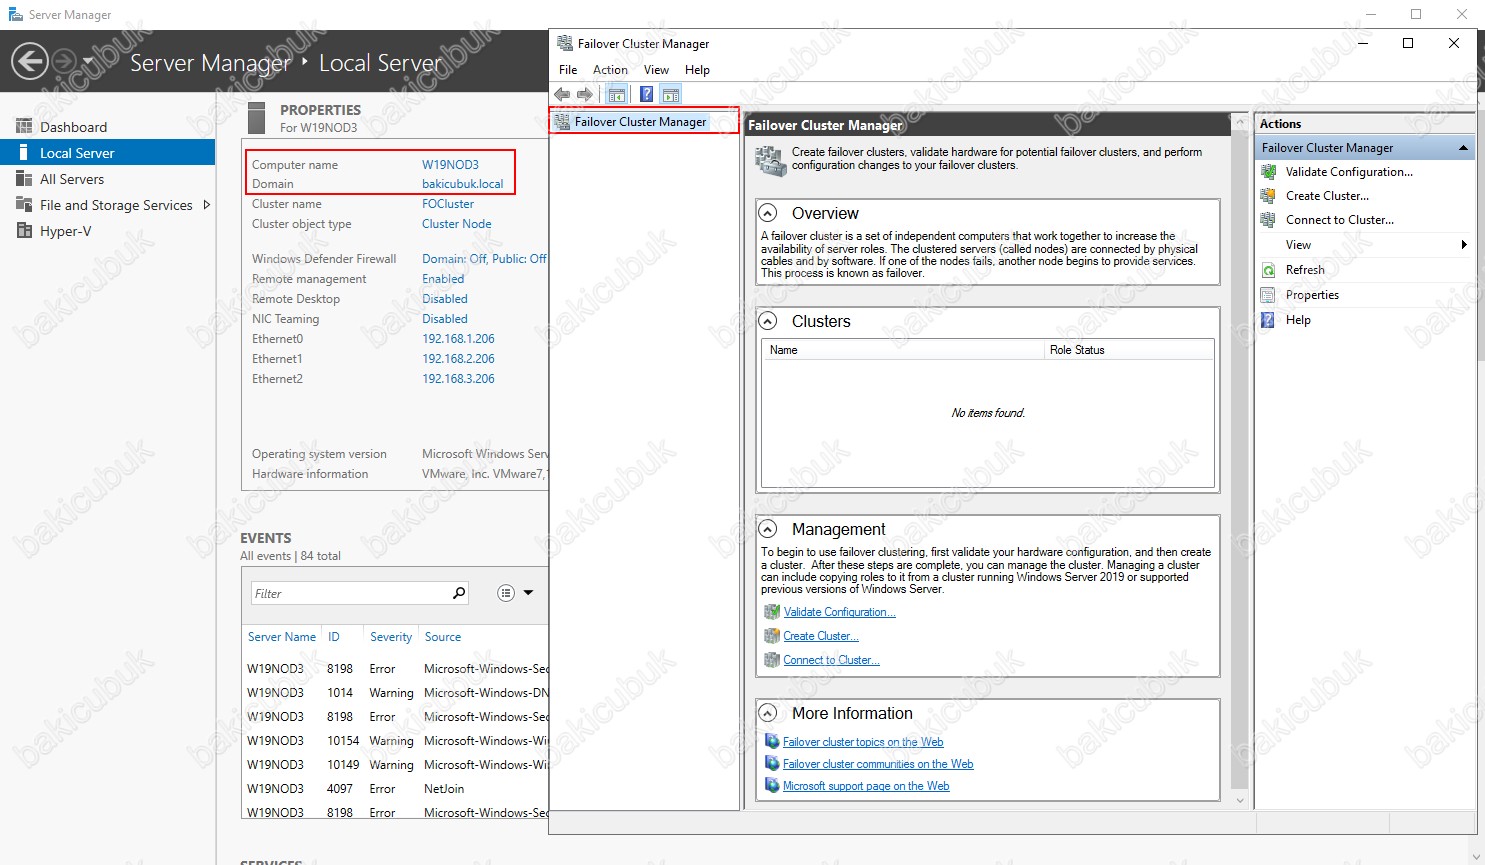This screenshot has width=1485, height=865.
Task: Select Local Server in Server Manager sidebar
Action: 108,153
